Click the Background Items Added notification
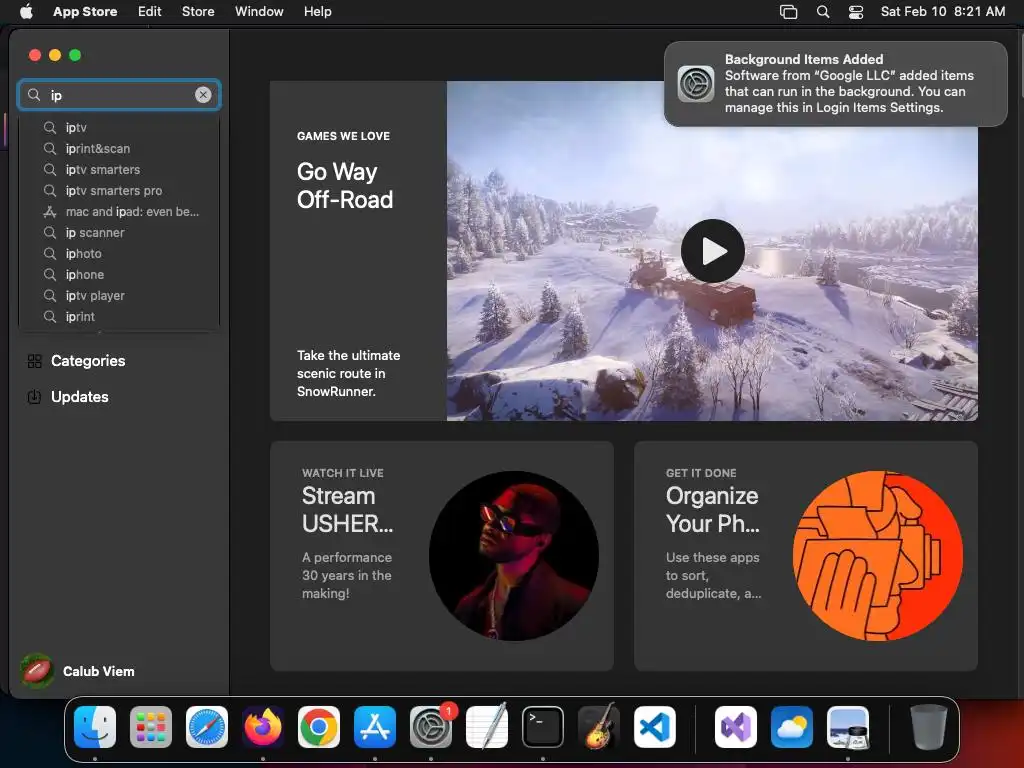Image resolution: width=1024 pixels, height=768 pixels. click(835, 84)
